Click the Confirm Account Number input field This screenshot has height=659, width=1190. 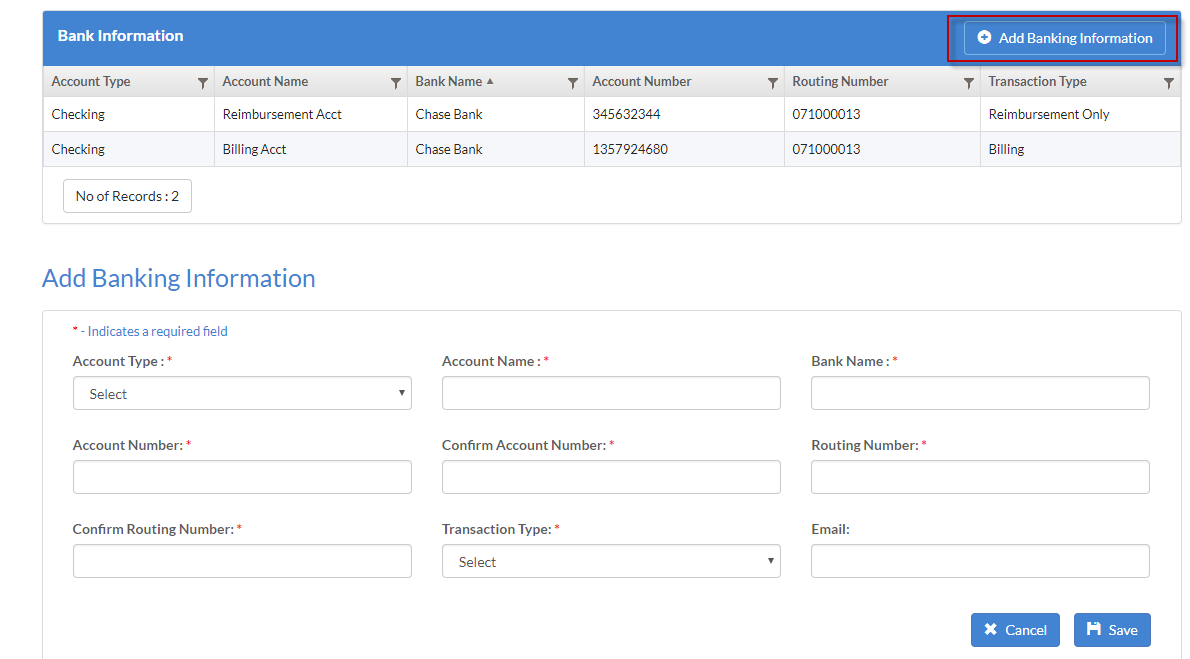[x=611, y=477]
